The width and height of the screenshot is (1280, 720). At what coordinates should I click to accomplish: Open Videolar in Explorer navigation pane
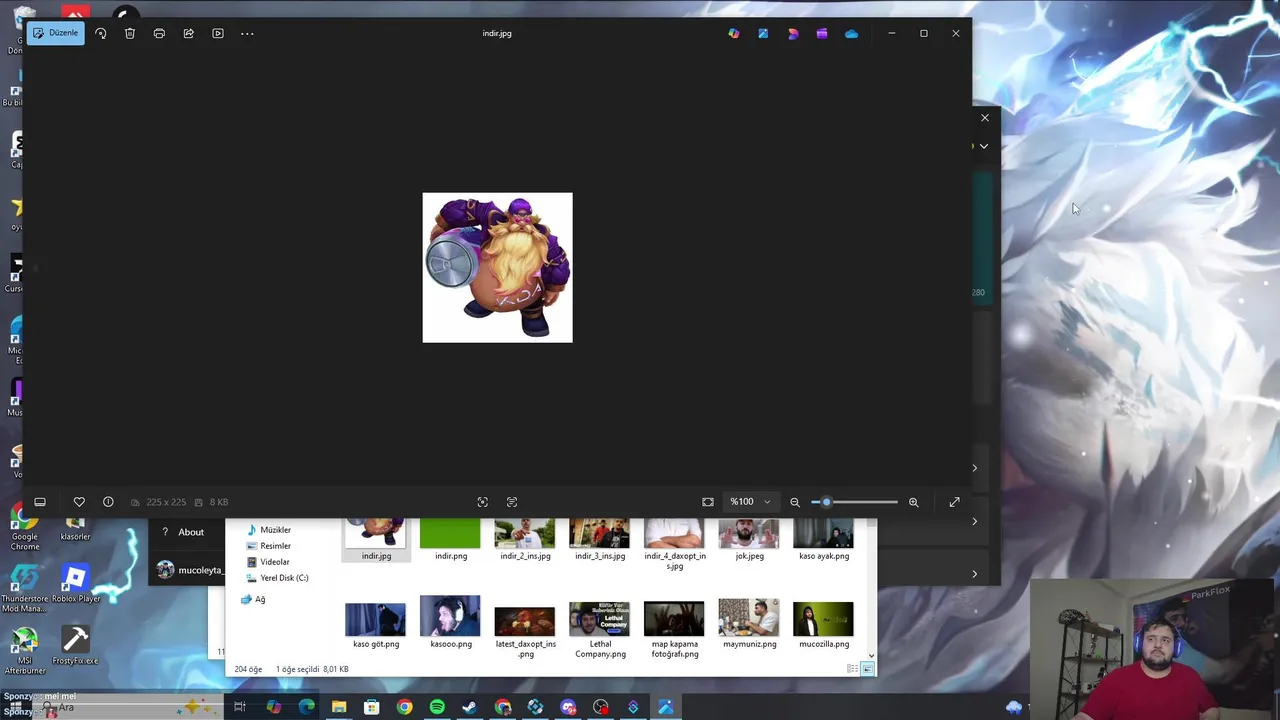tap(268, 562)
